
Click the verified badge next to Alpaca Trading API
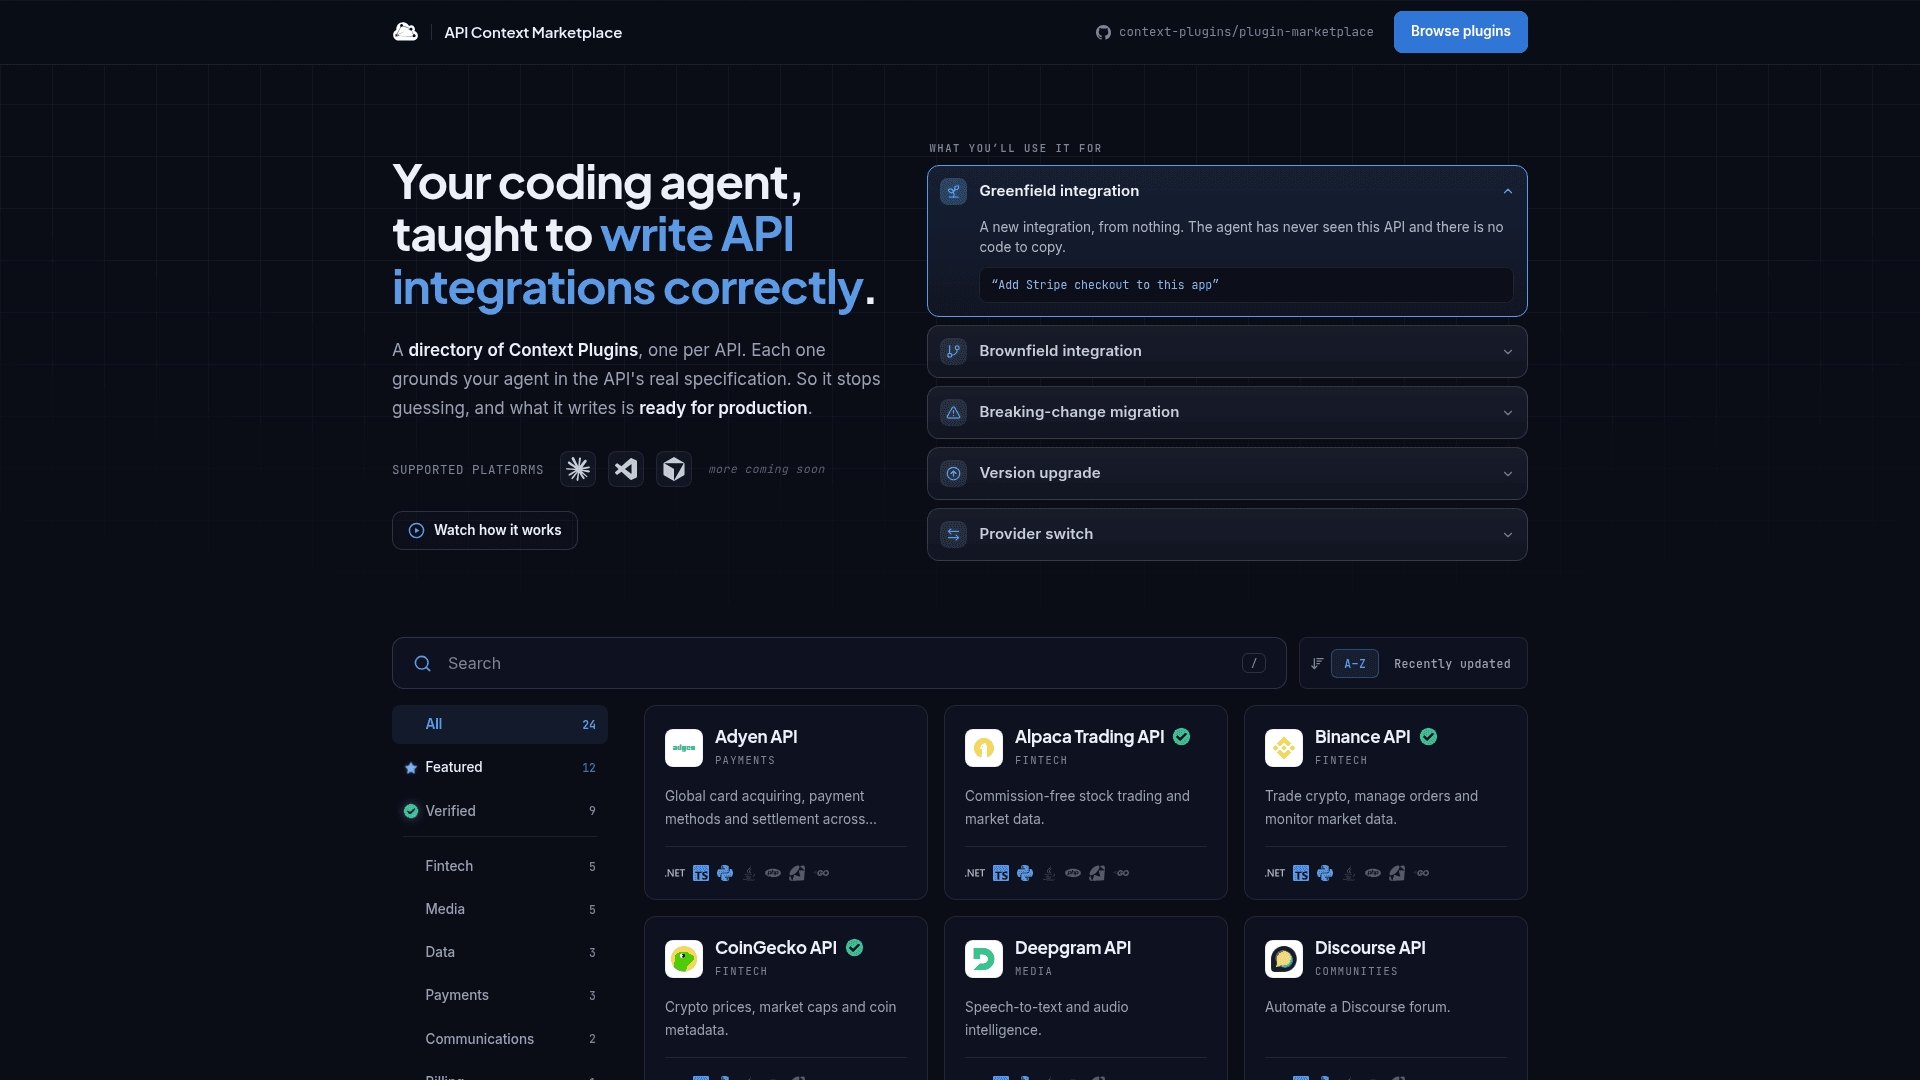[x=1182, y=737]
